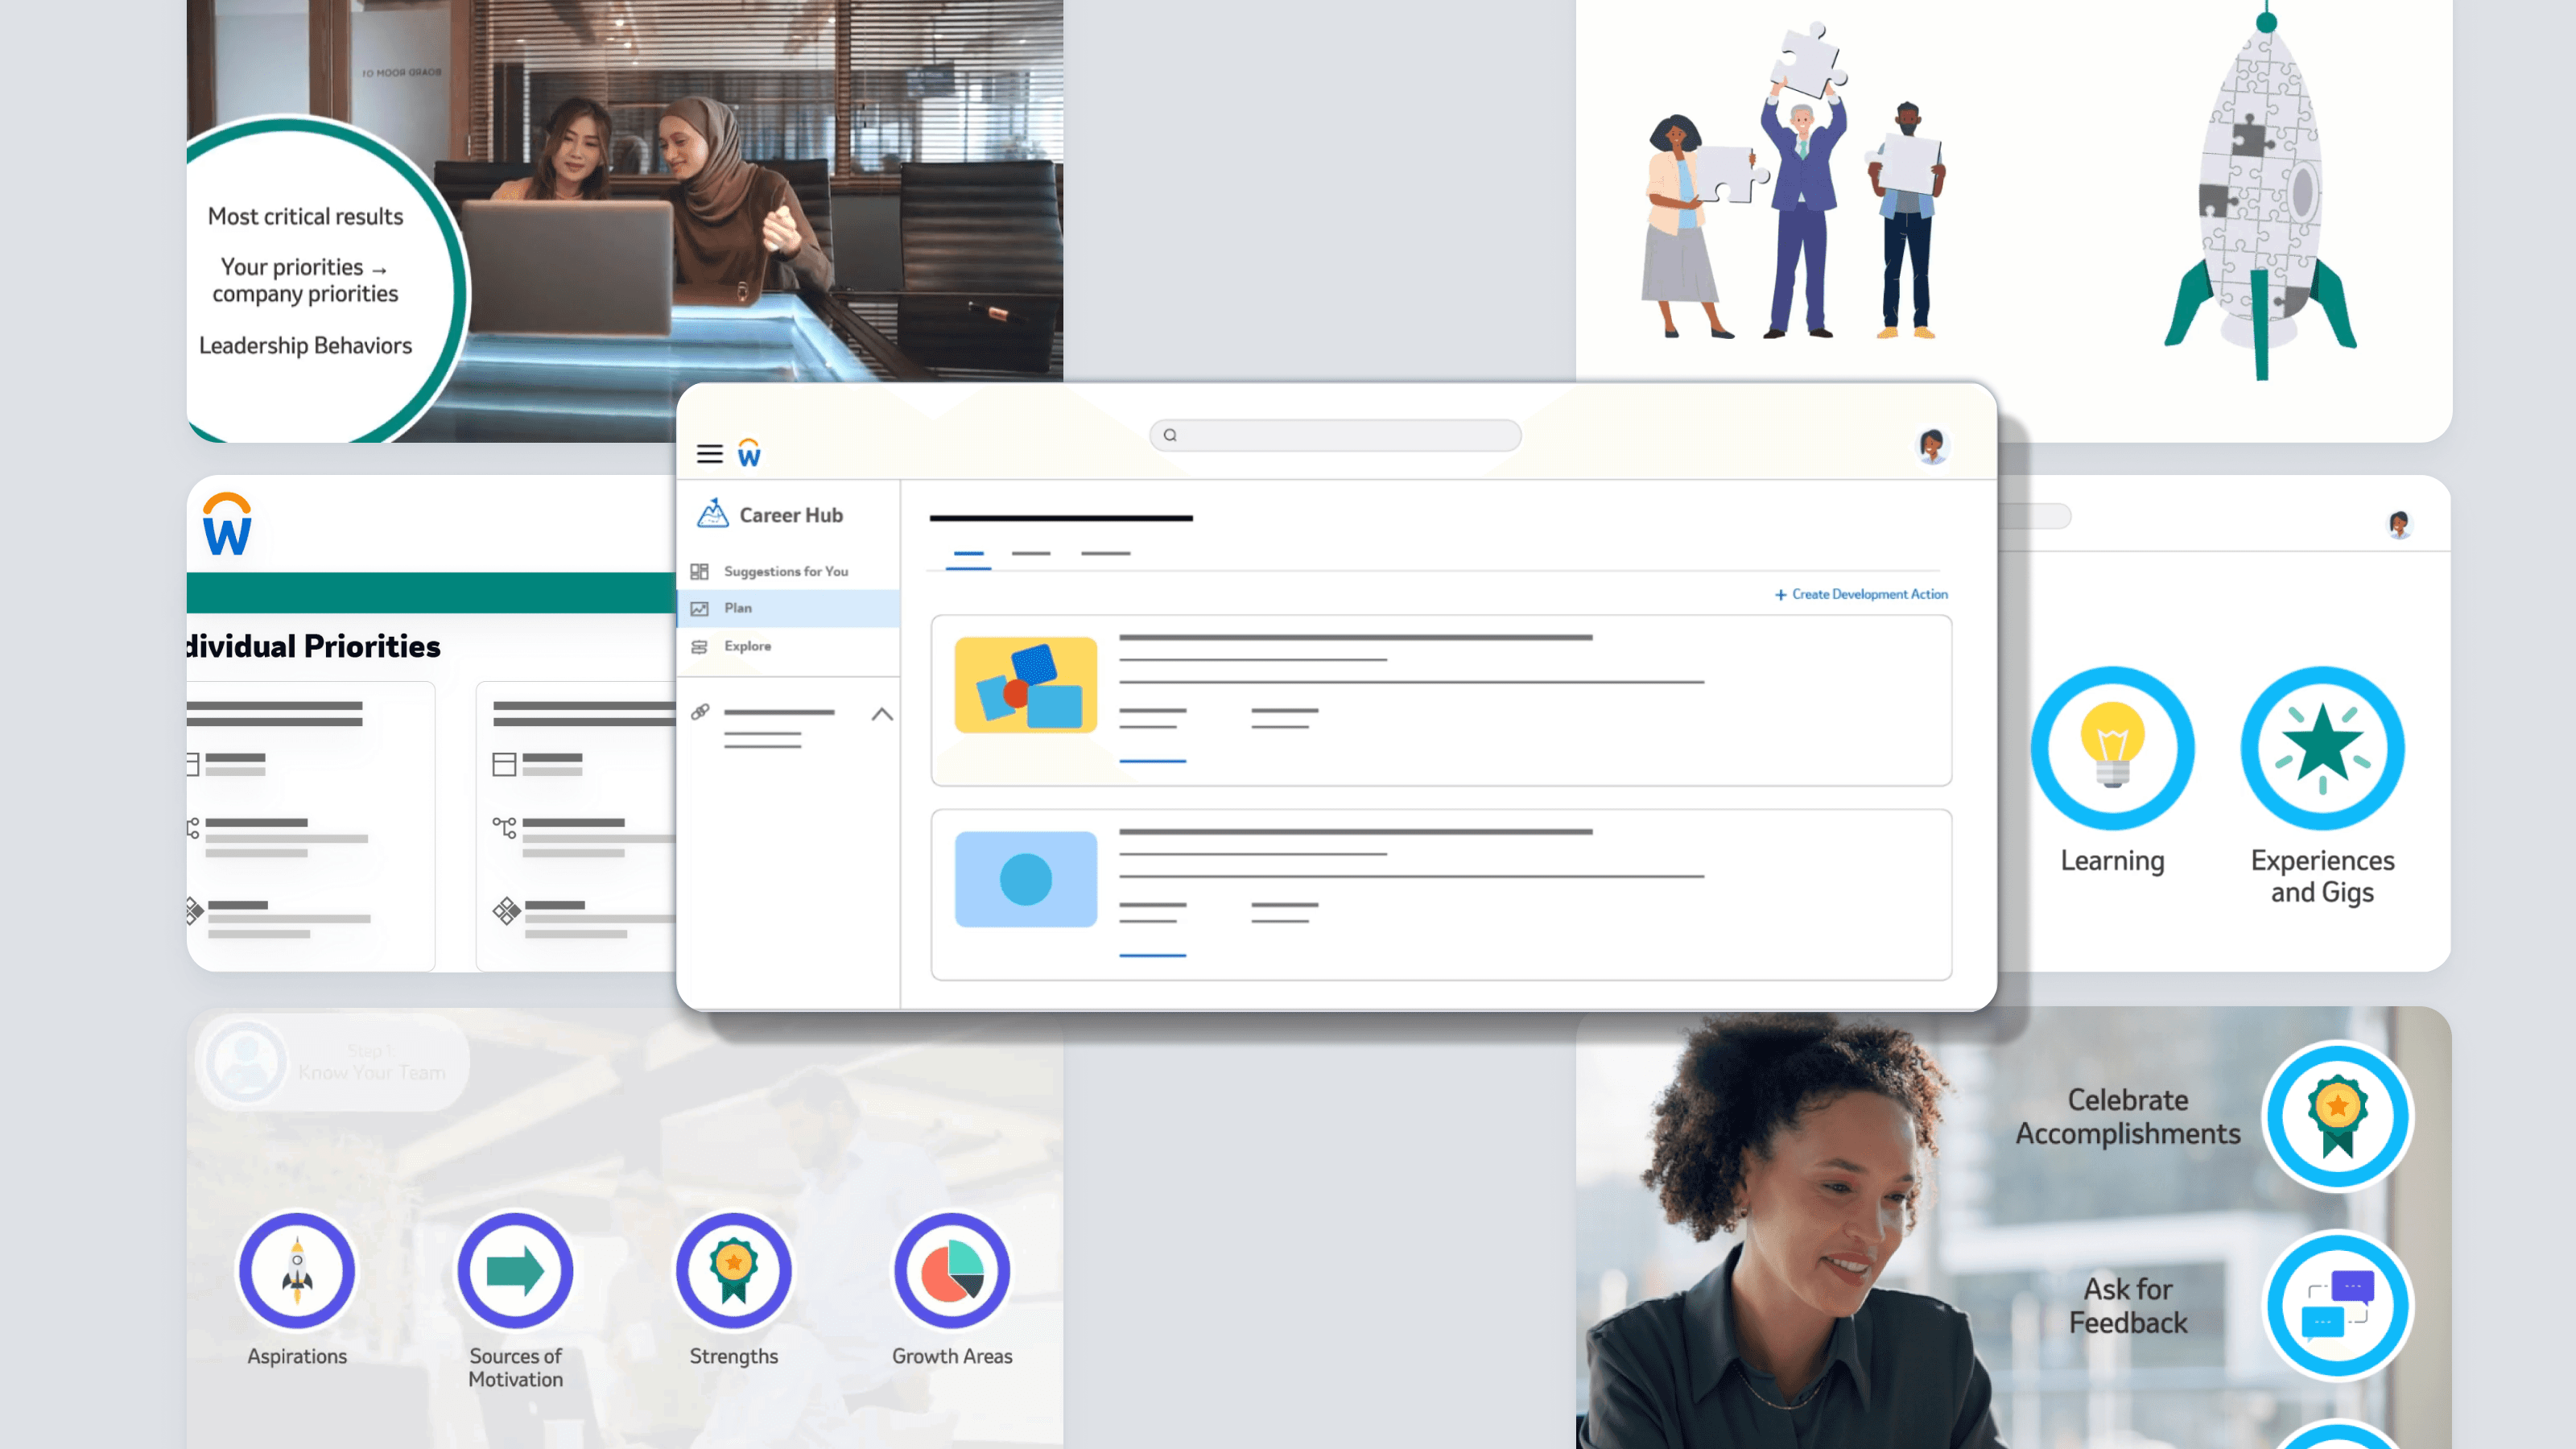The height and width of the screenshot is (1449, 2576).
Task: Click the Learning lightbulb icon
Action: pos(2112,748)
